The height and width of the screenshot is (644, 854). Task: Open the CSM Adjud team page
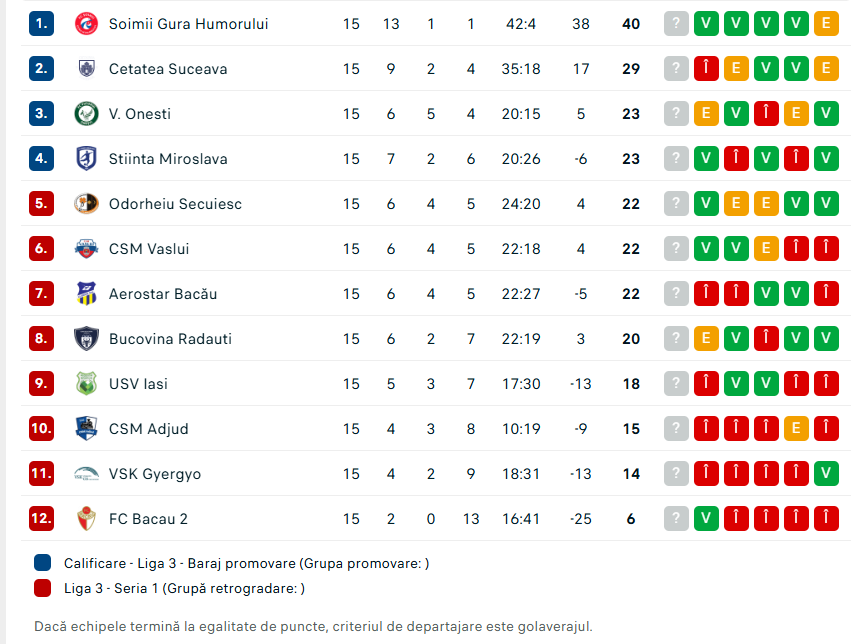148,429
